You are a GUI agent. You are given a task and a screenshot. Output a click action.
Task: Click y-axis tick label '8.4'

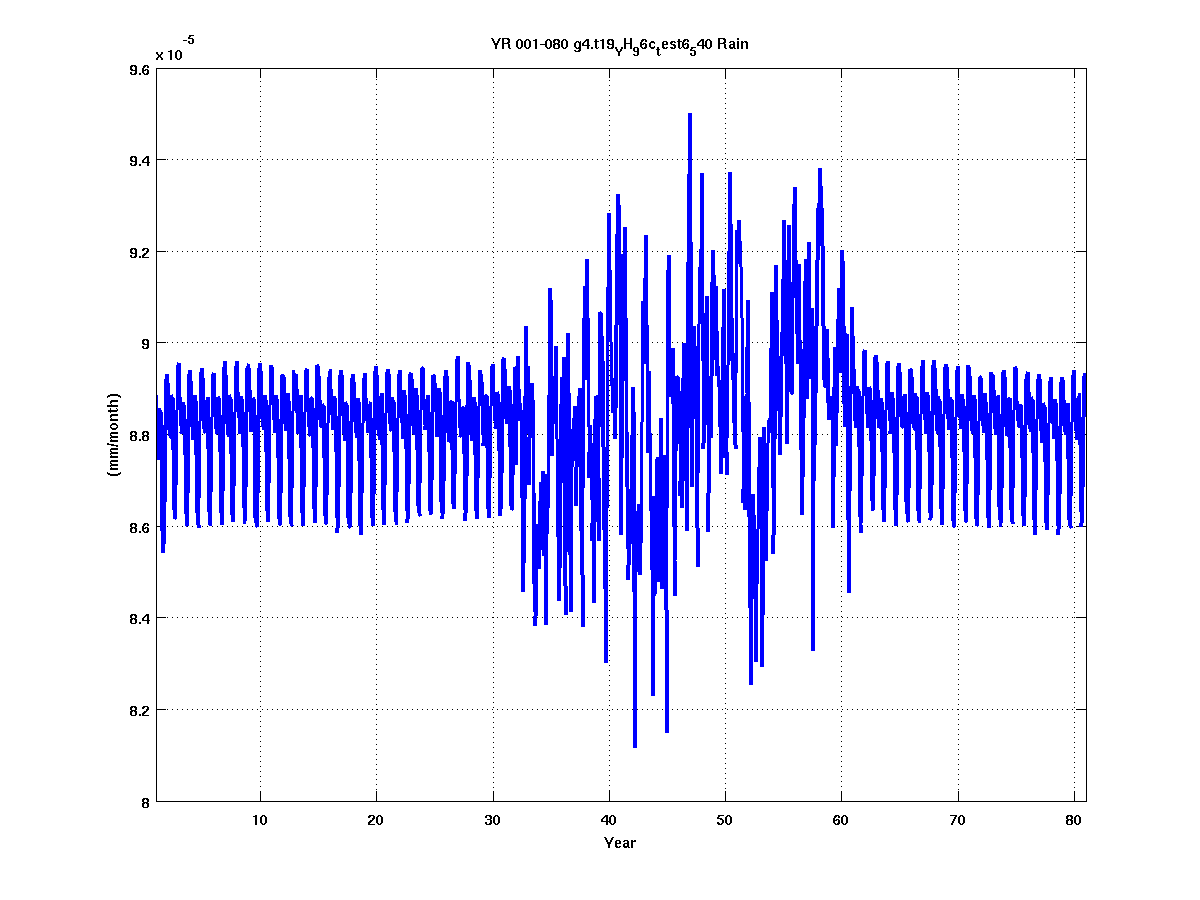click(140, 618)
